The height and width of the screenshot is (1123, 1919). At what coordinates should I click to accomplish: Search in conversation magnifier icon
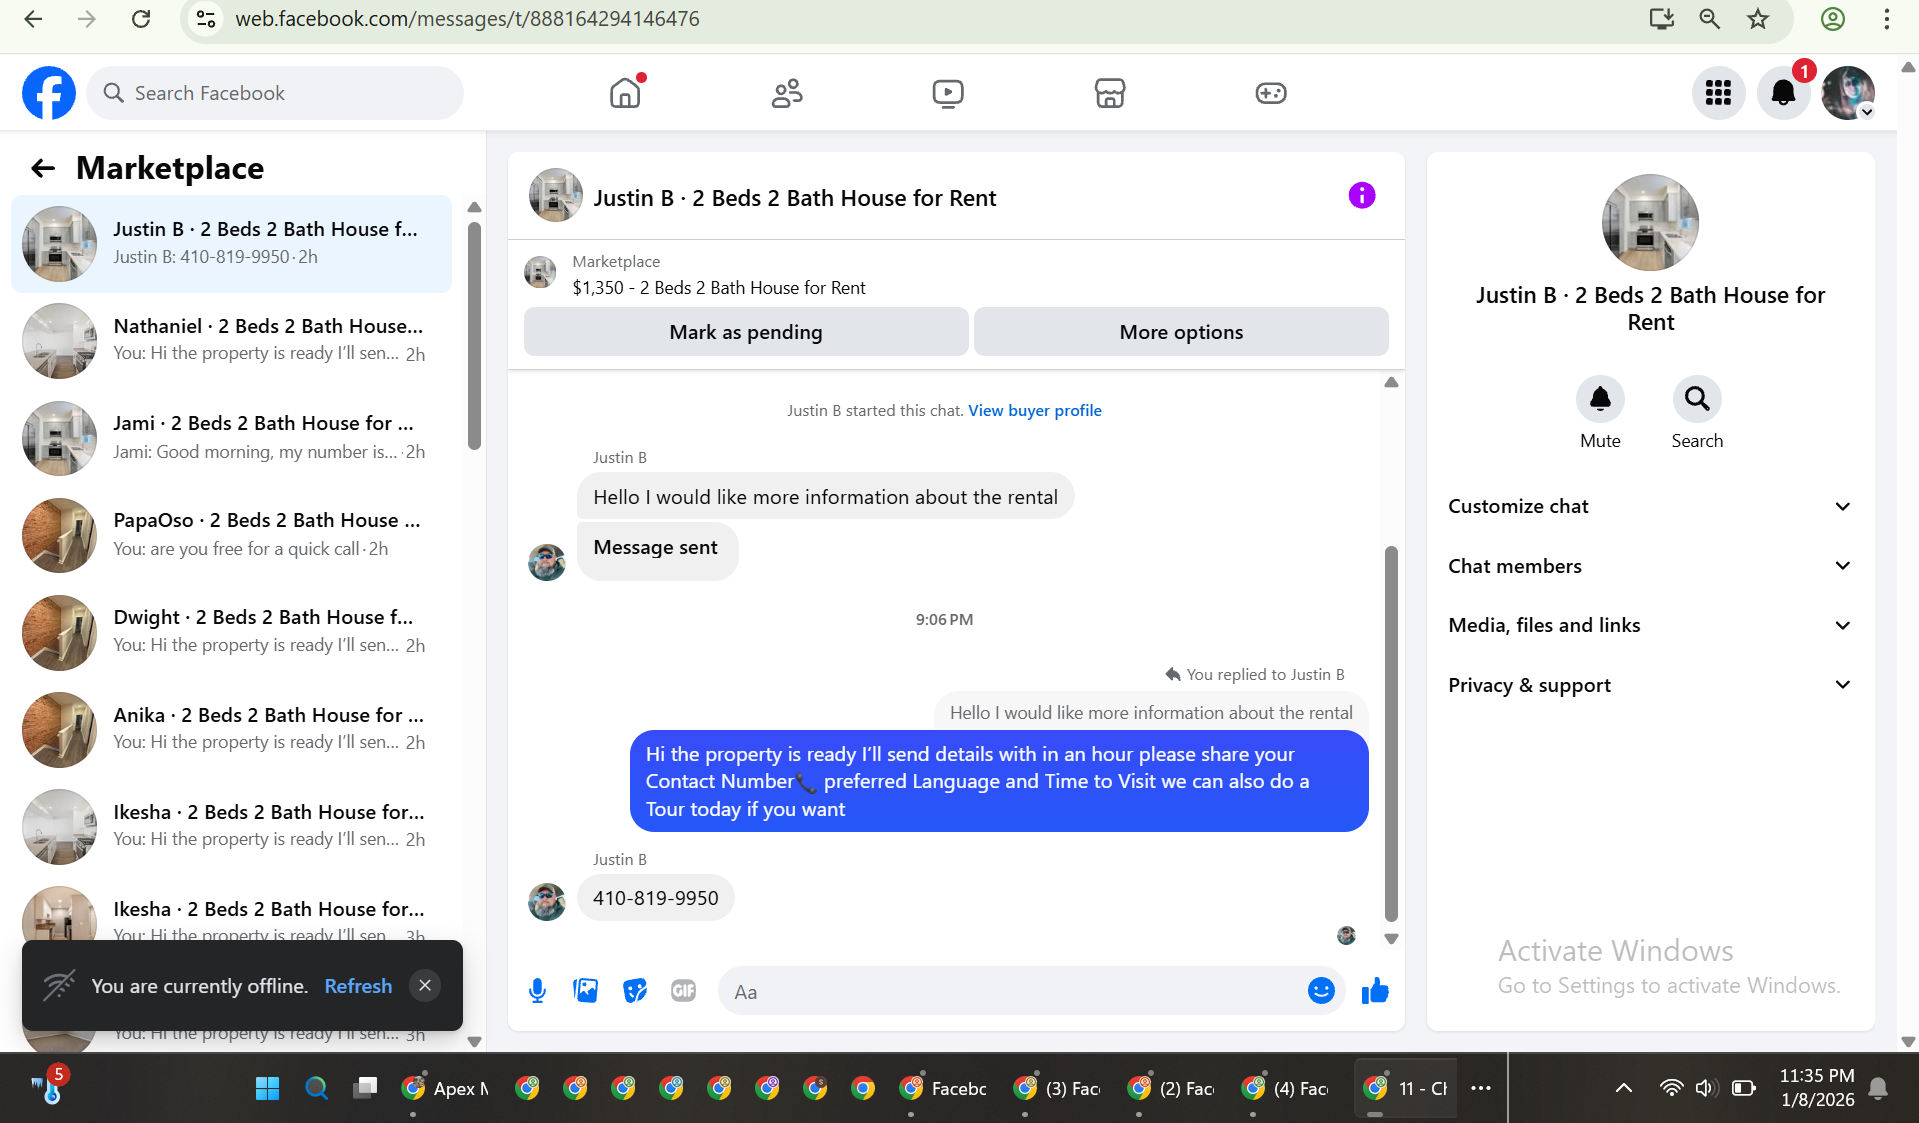(1697, 399)
